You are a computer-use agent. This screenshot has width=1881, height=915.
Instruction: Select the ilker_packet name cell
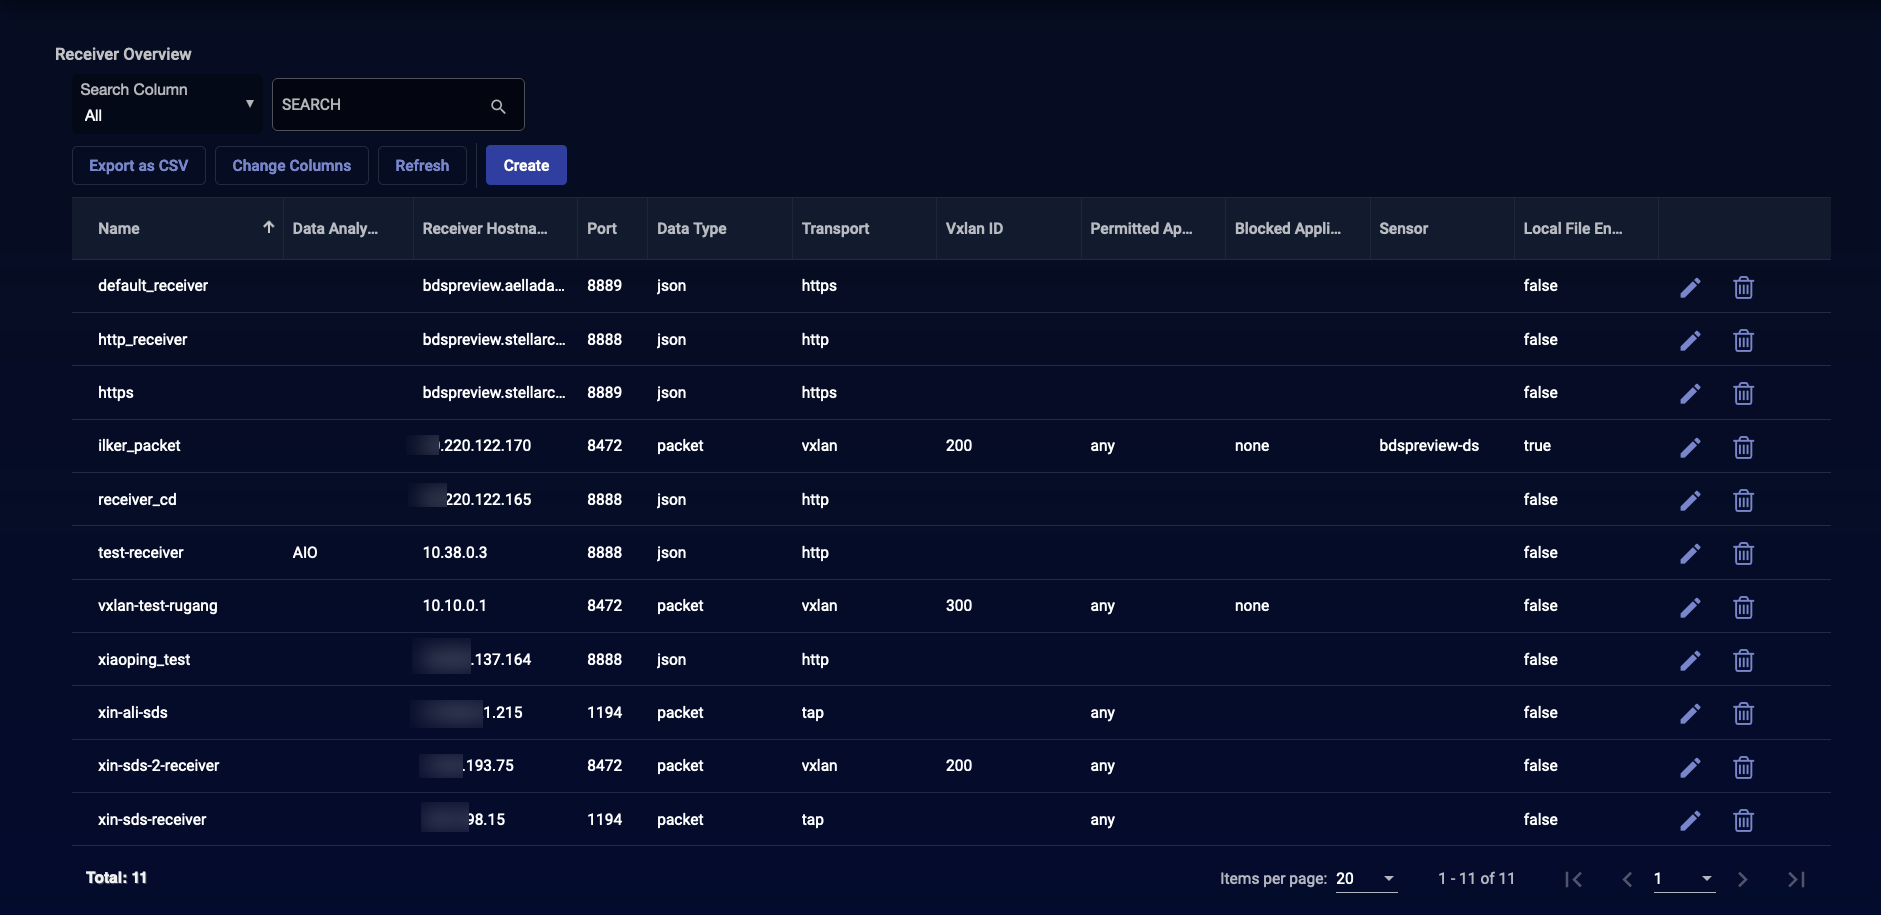tap(139, 446)
